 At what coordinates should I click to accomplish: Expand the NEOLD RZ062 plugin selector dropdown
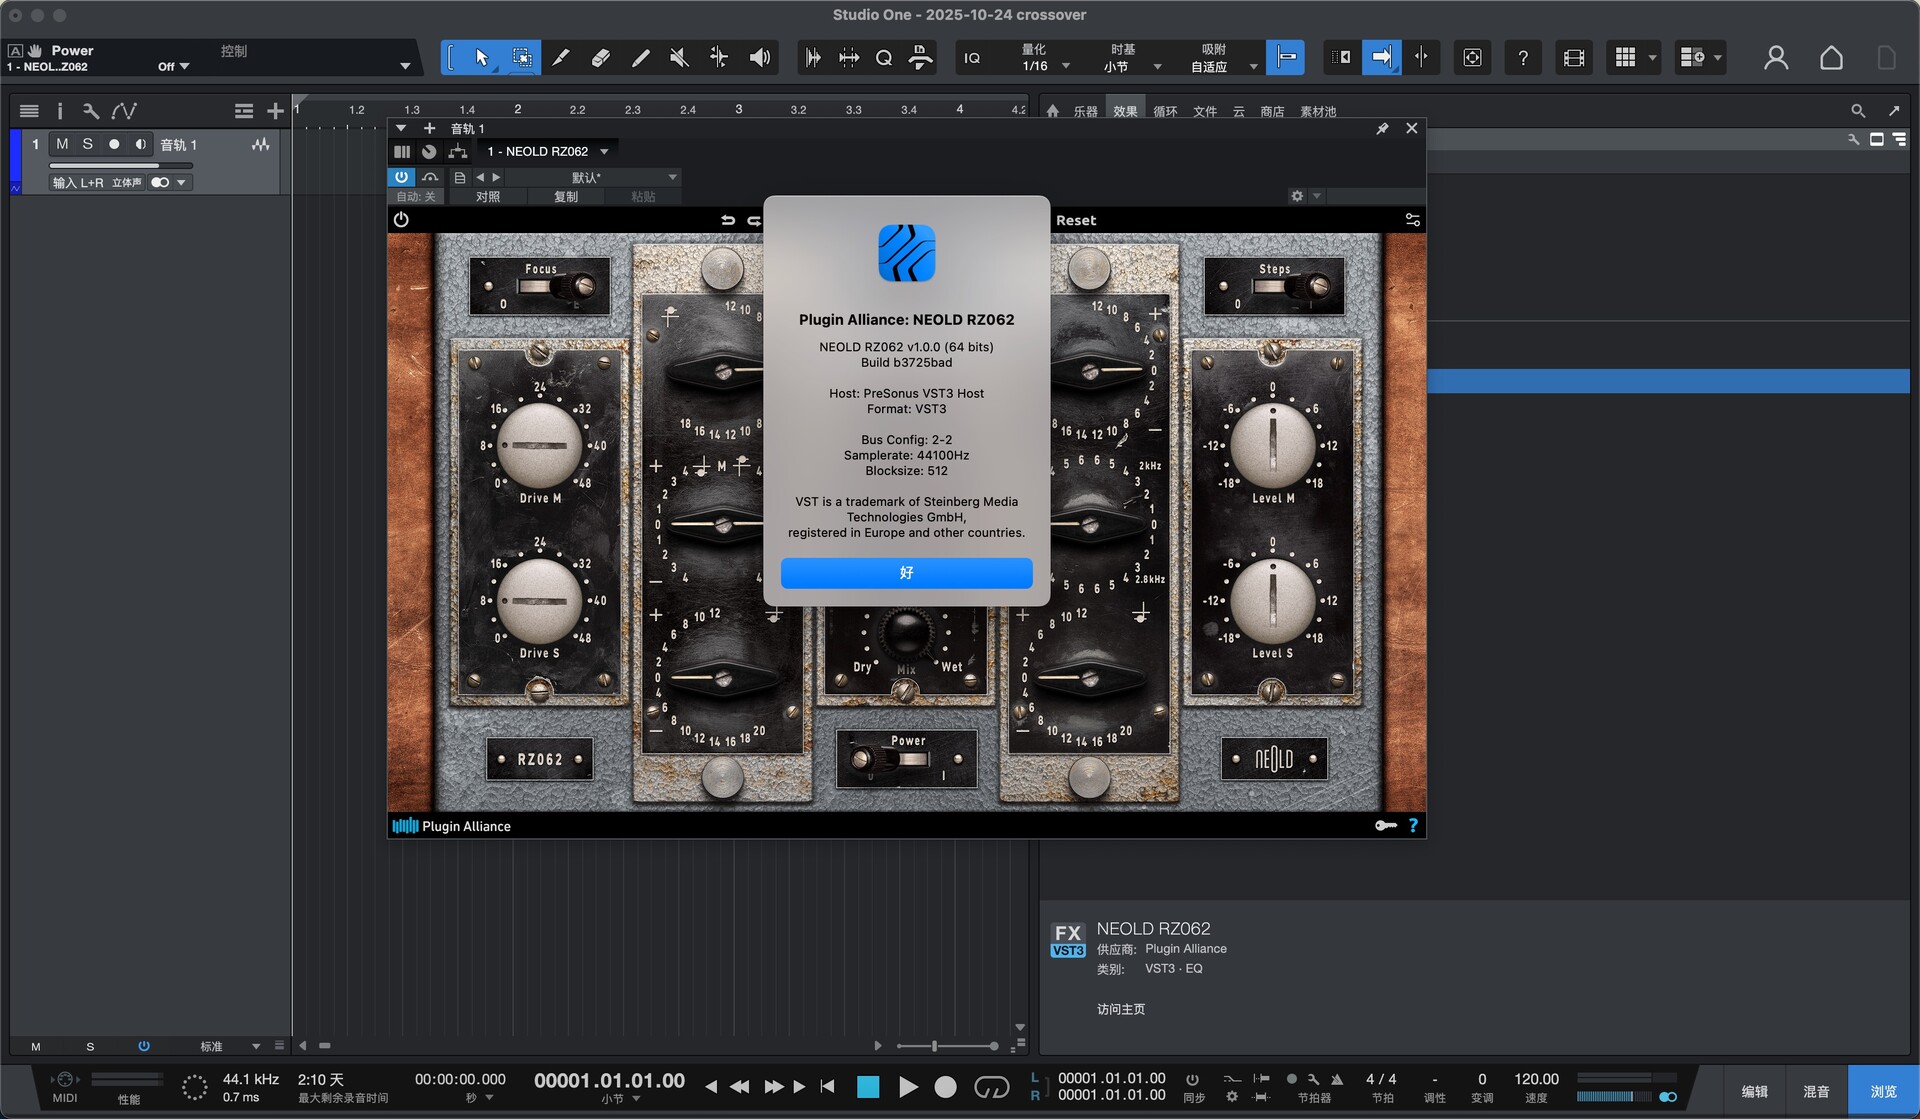[604, 152]
